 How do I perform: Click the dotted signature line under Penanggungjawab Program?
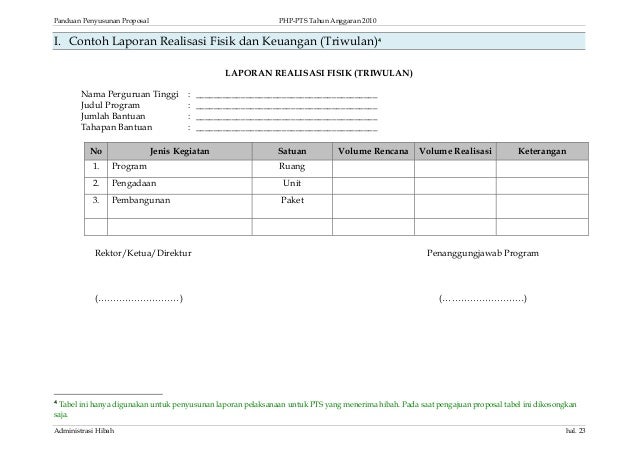pyautogui.click(x=483, y=299)
